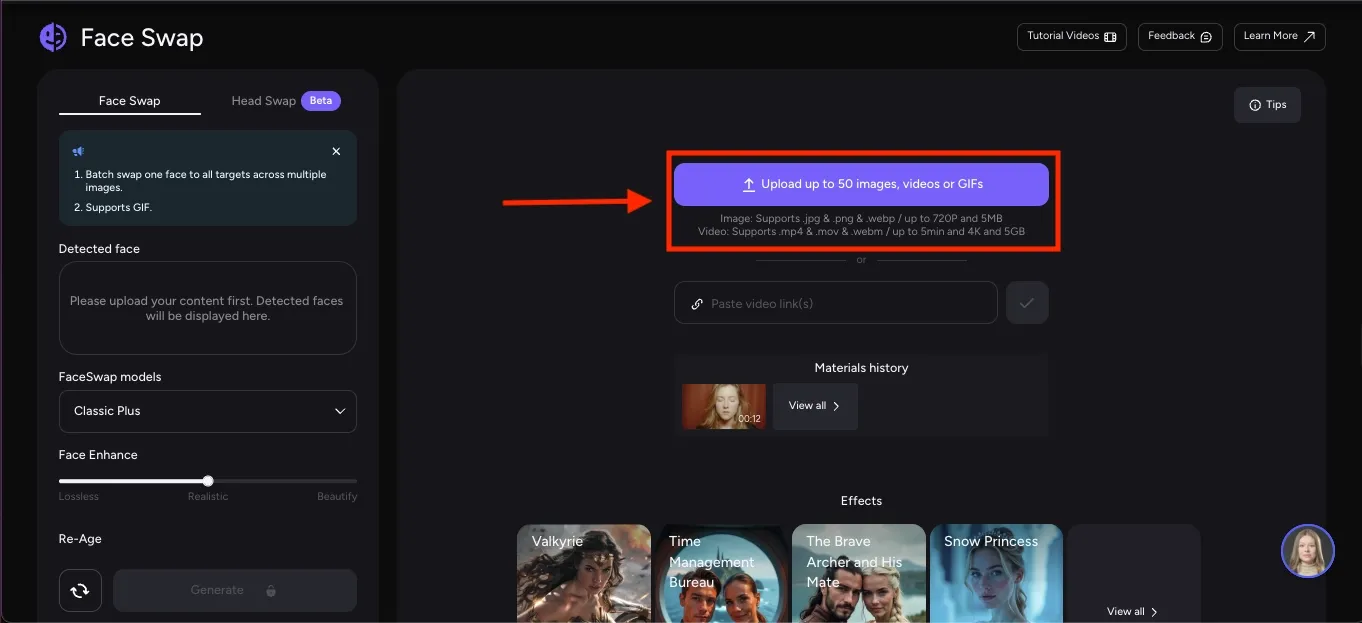This screenshot has height=623, width=1362.
Task: Click the Feedback chat icon
Action: point(1206,37)
